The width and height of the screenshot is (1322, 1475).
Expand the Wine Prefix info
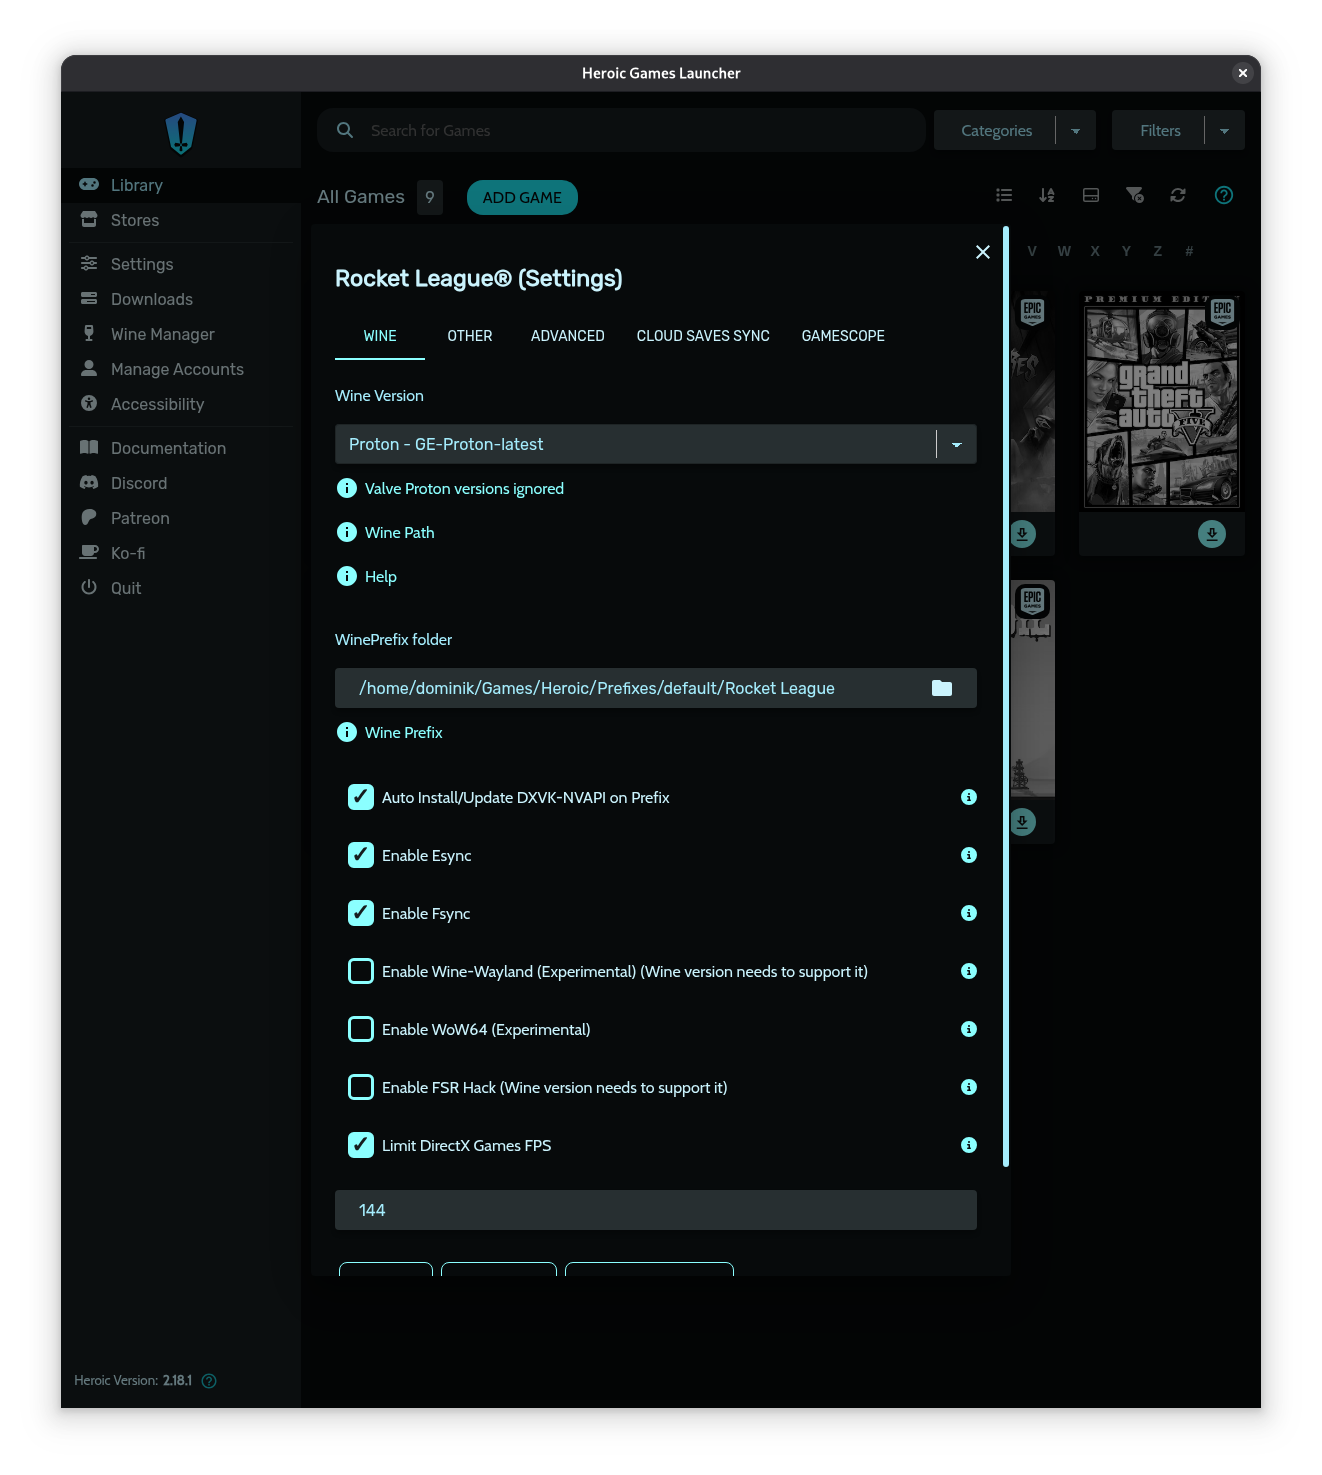point(390,732)
